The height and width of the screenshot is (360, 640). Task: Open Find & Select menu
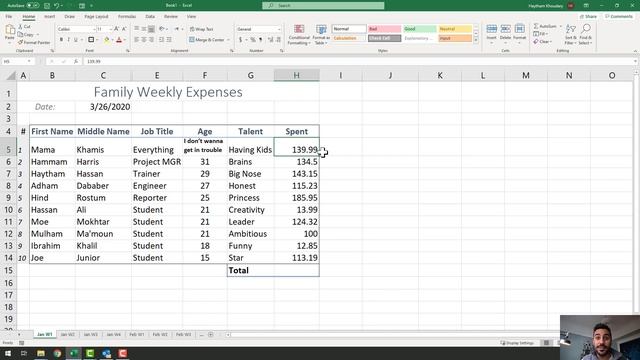(585, 34)
